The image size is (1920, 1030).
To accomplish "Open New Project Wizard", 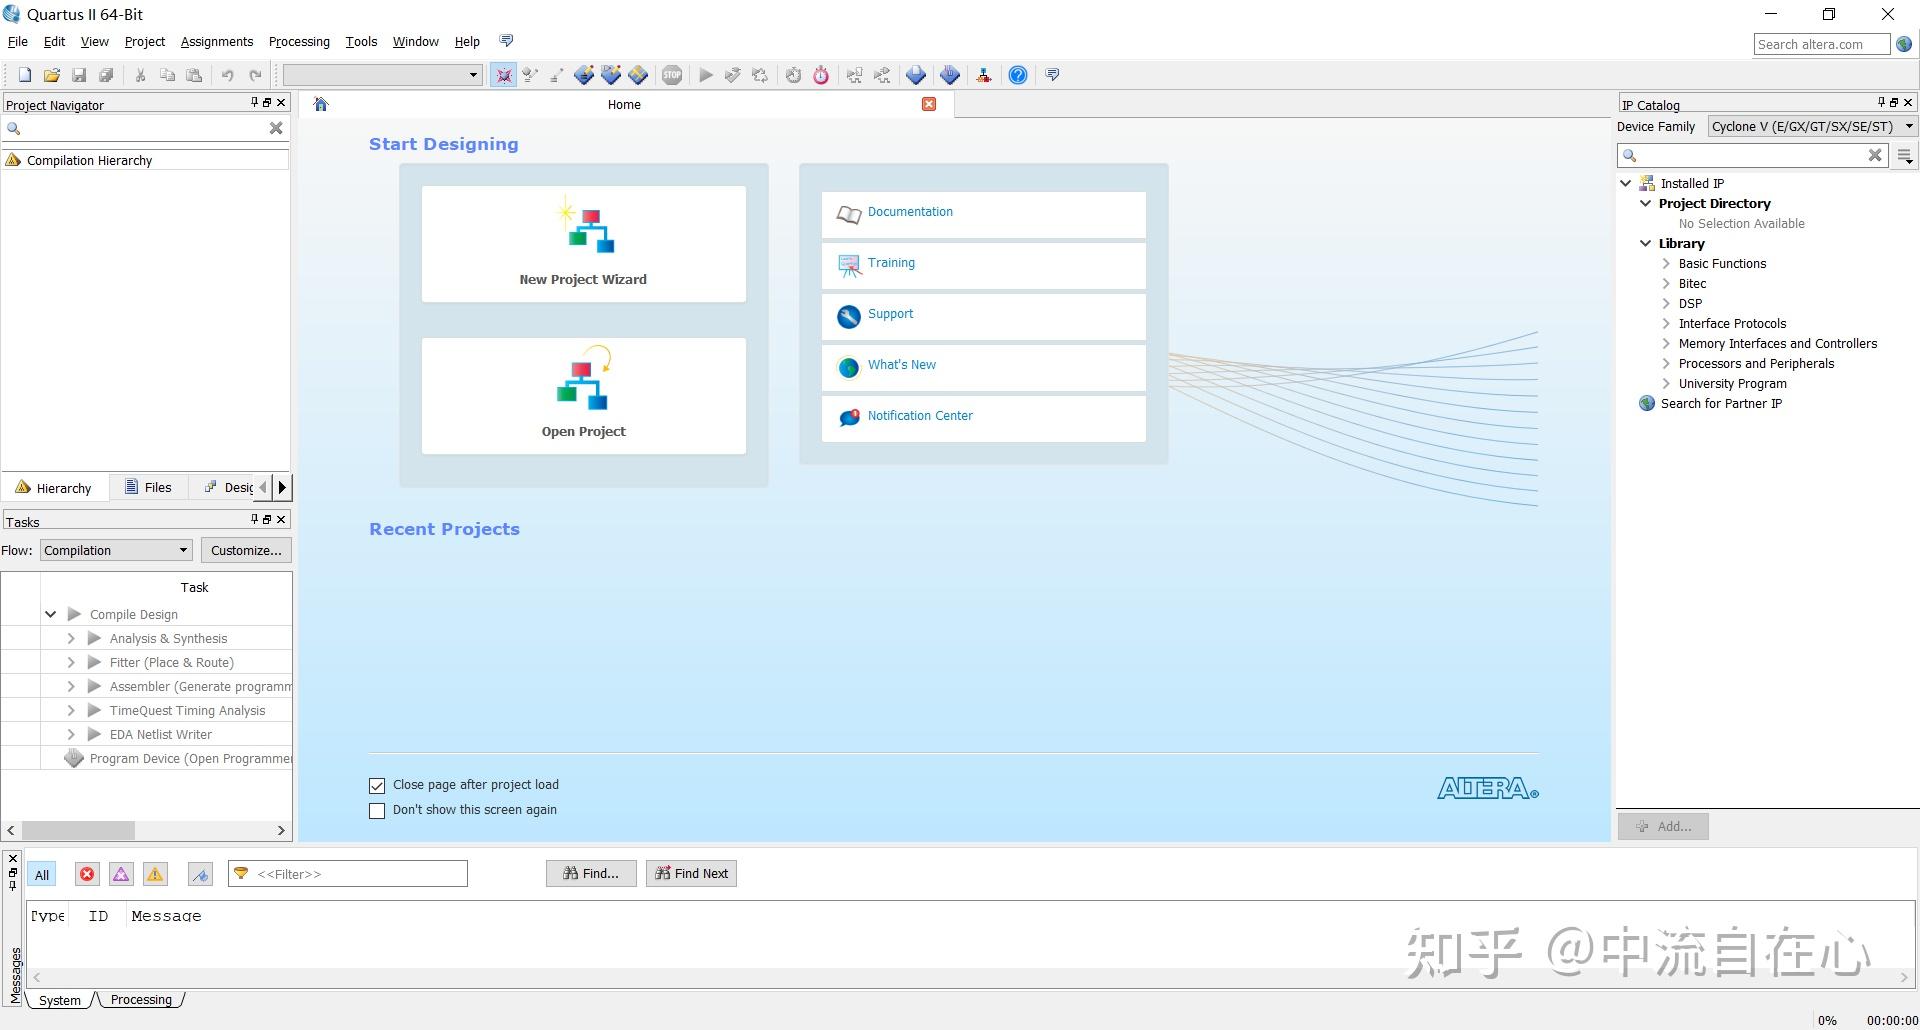I will tap(584, 244).
